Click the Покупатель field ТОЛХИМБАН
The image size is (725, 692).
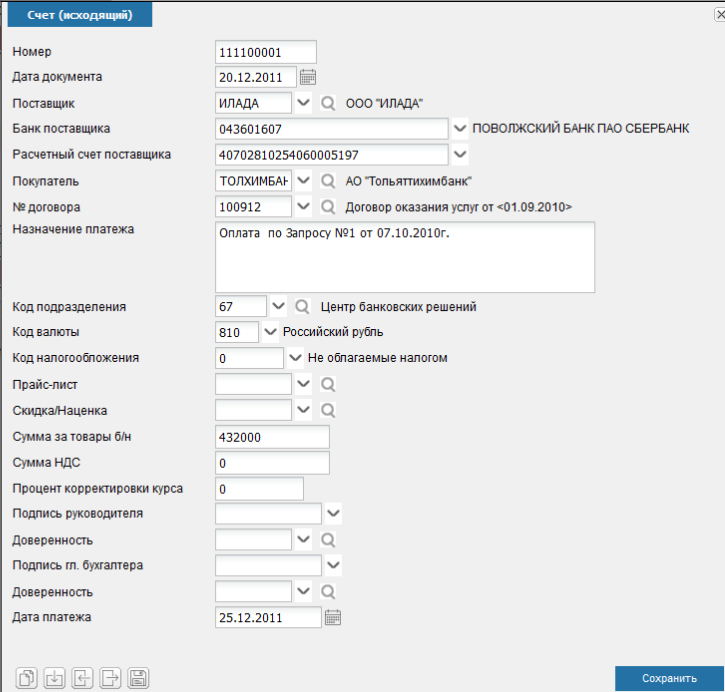pos(253,181)
